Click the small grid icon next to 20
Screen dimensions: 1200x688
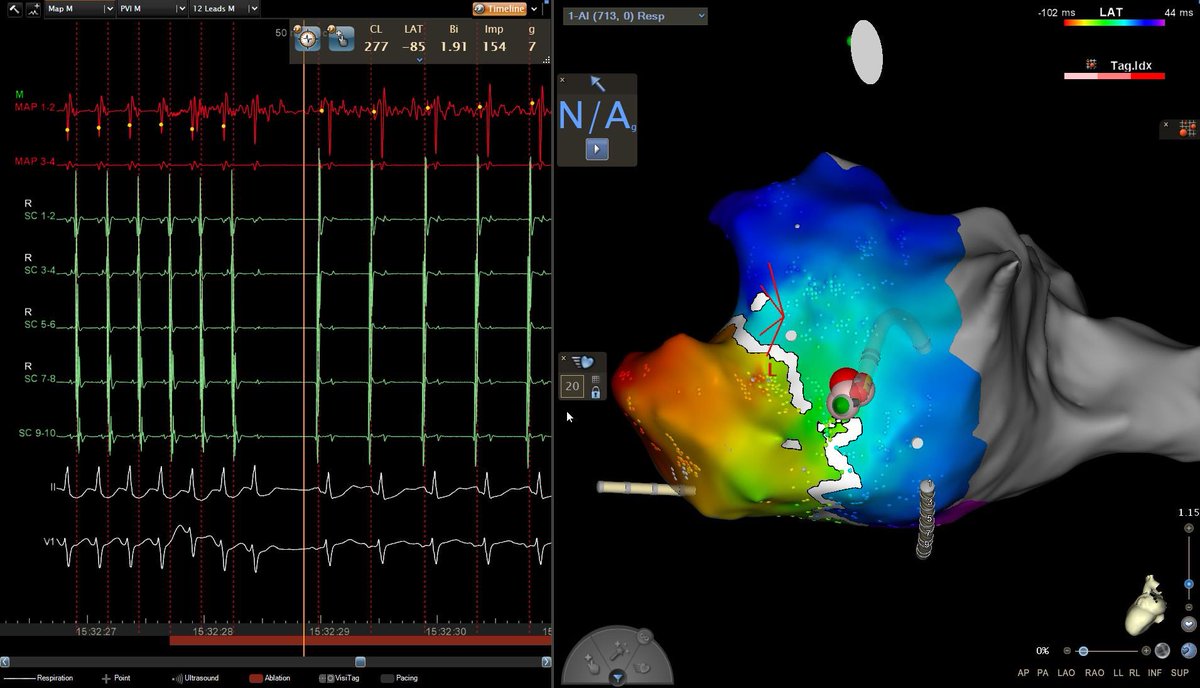[x=596, y=380]
